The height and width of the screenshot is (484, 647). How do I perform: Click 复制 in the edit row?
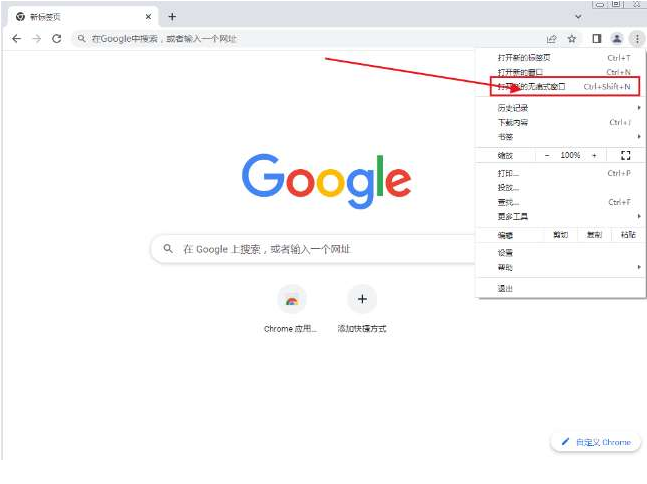click(x=594, y=235)
